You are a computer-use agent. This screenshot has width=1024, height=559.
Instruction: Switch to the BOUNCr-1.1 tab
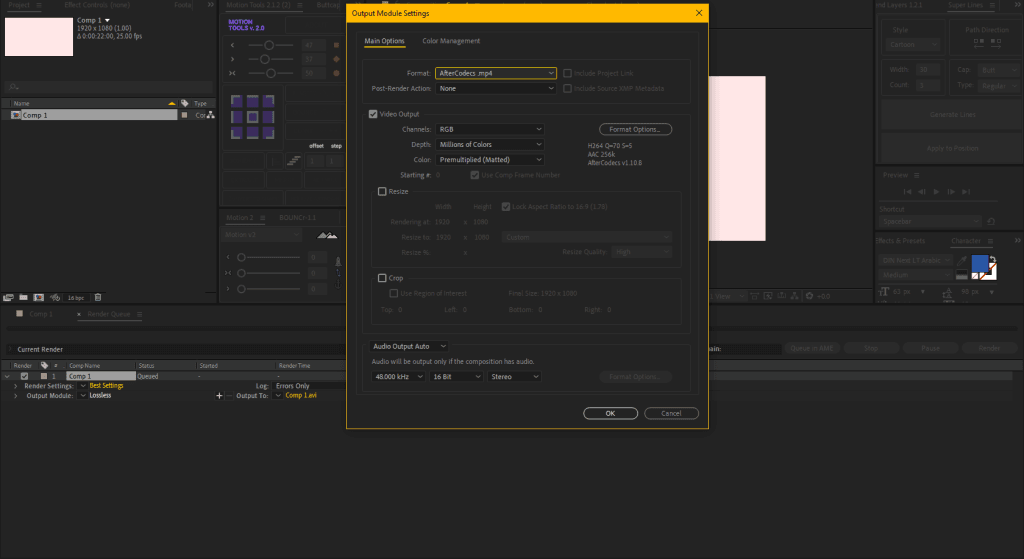coord(297,217)
